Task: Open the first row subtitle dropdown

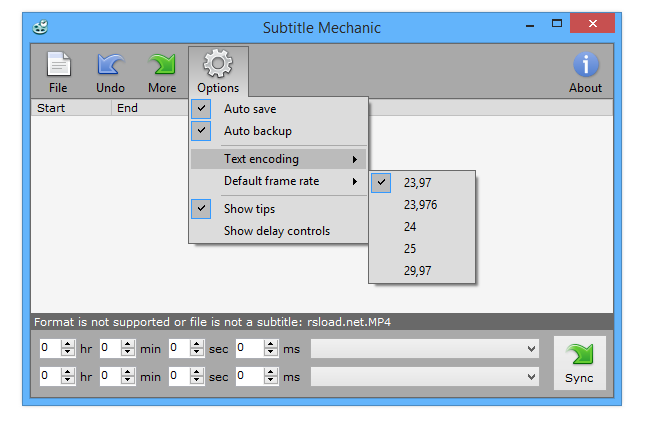Action: pyautogui.click(x=425, y=349)
